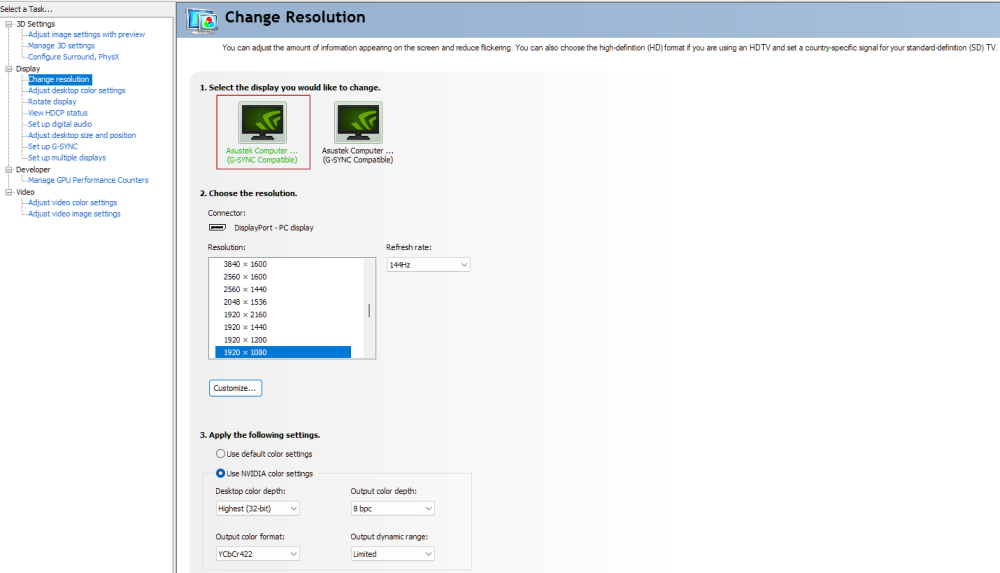1000x573 pixels.
Task: Open Output dynamic range dropdown
Action: (392, 554)
